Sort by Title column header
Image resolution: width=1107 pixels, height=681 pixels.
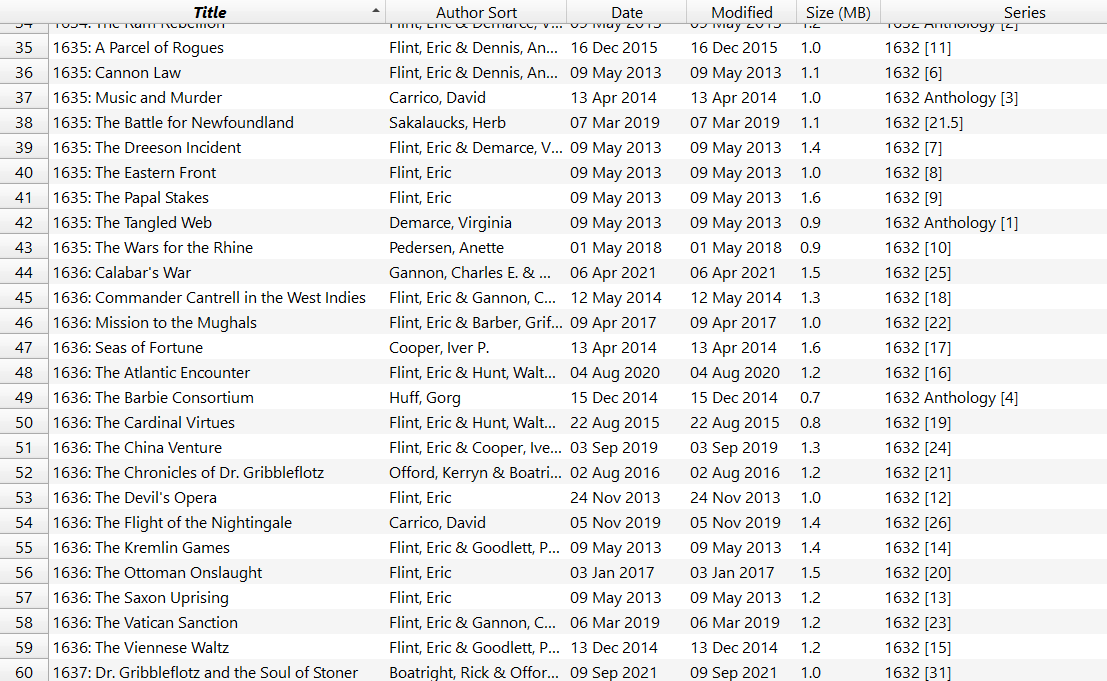210,12
